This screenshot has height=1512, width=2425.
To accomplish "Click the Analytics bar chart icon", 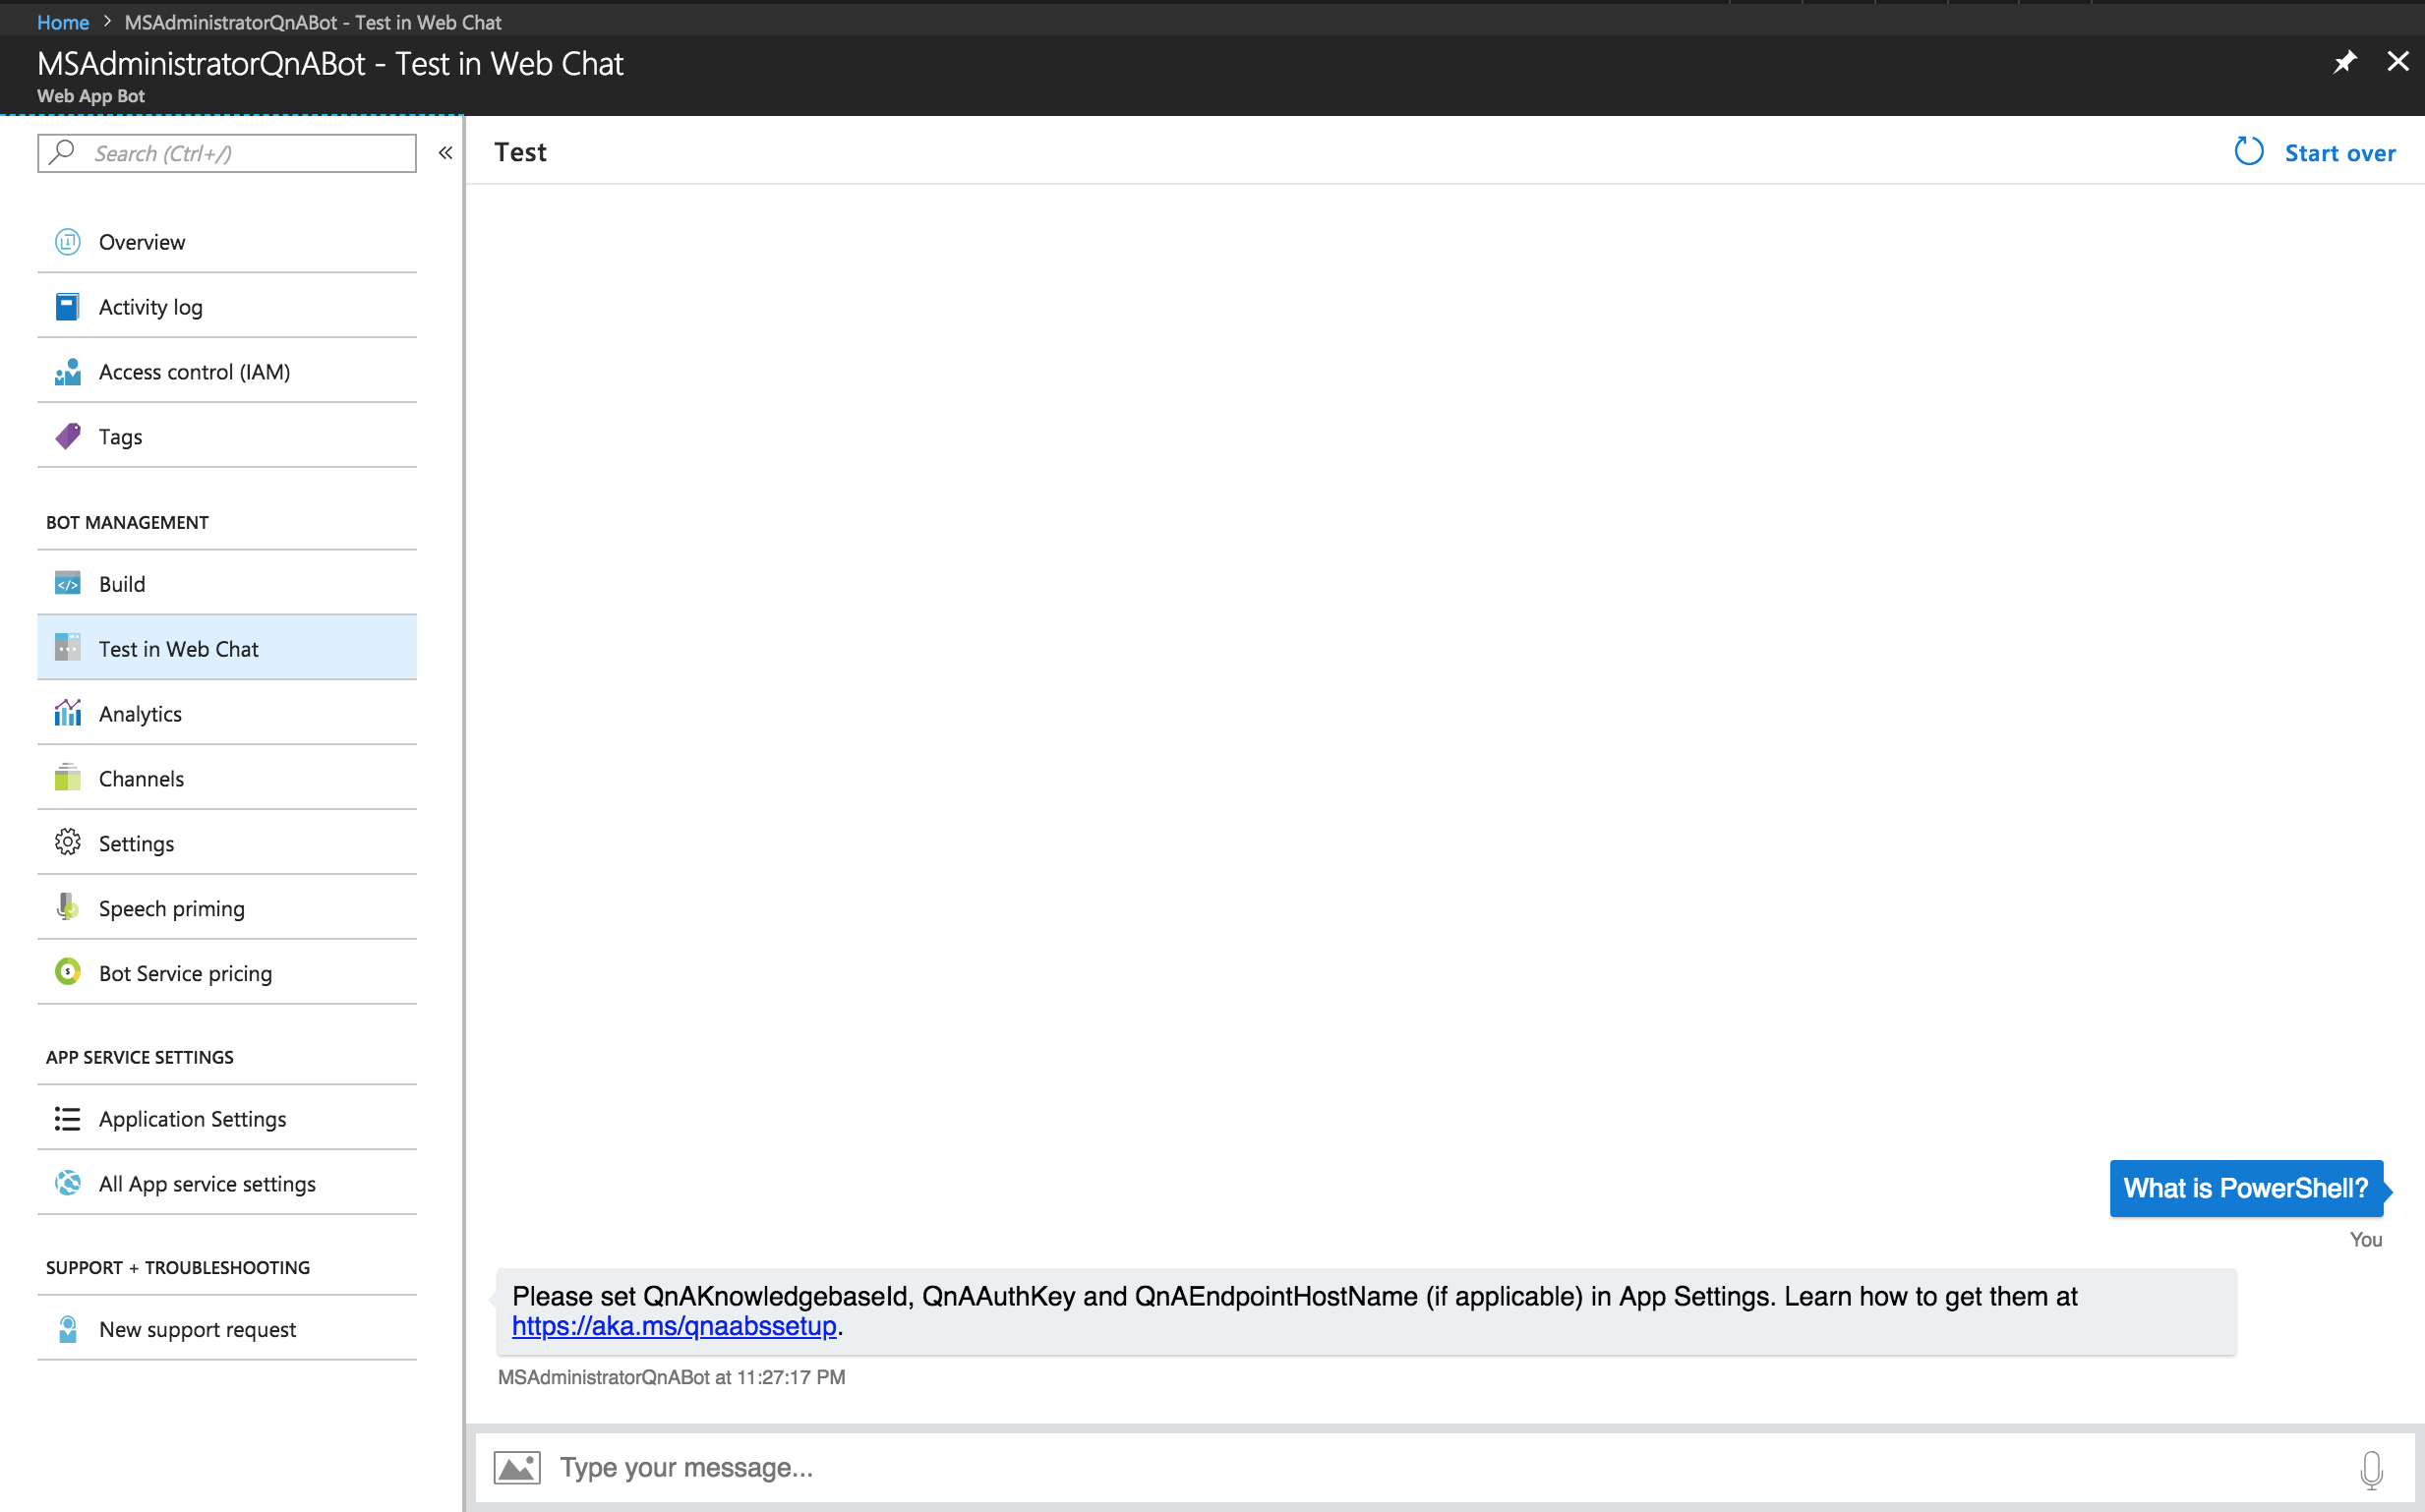I will click(67, 713).
